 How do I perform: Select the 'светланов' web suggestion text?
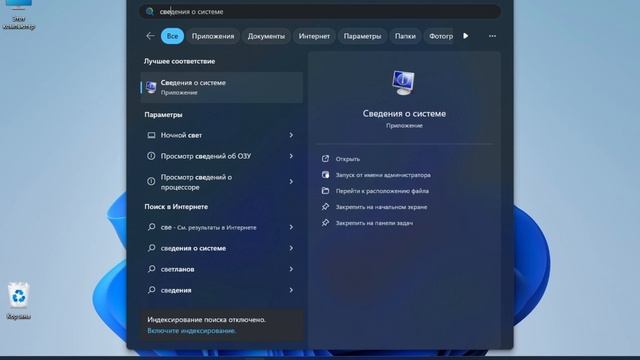(177, 269)
